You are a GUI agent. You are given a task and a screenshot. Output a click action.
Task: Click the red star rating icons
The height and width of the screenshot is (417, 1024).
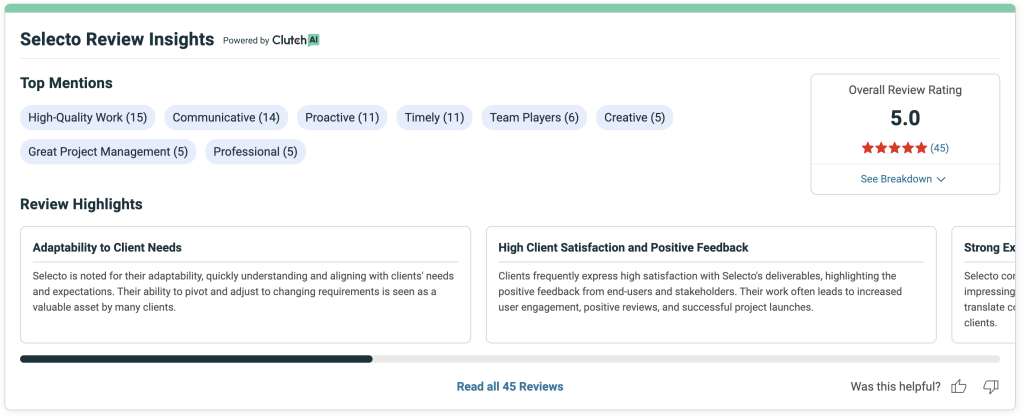point(894,148)
